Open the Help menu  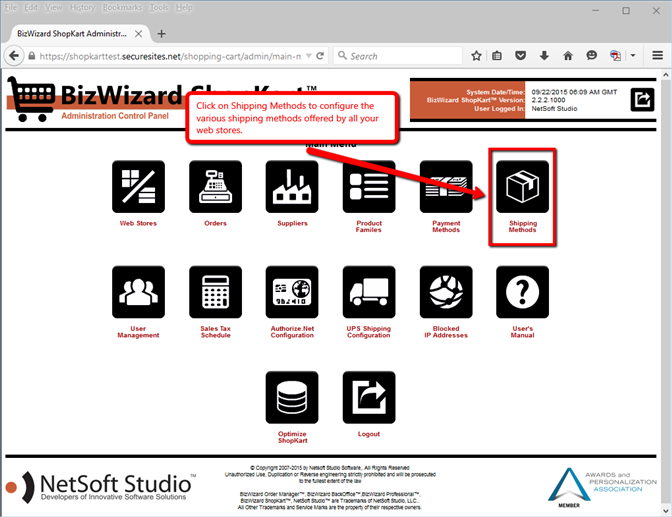tap(184, 8)
